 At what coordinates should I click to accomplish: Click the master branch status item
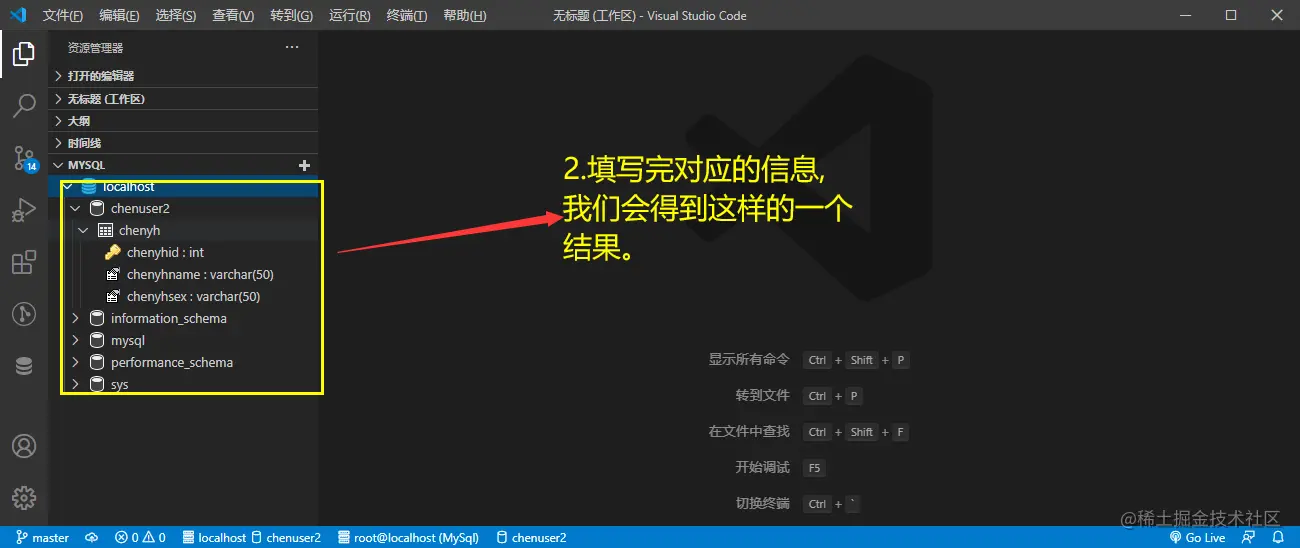pos(42,538)
